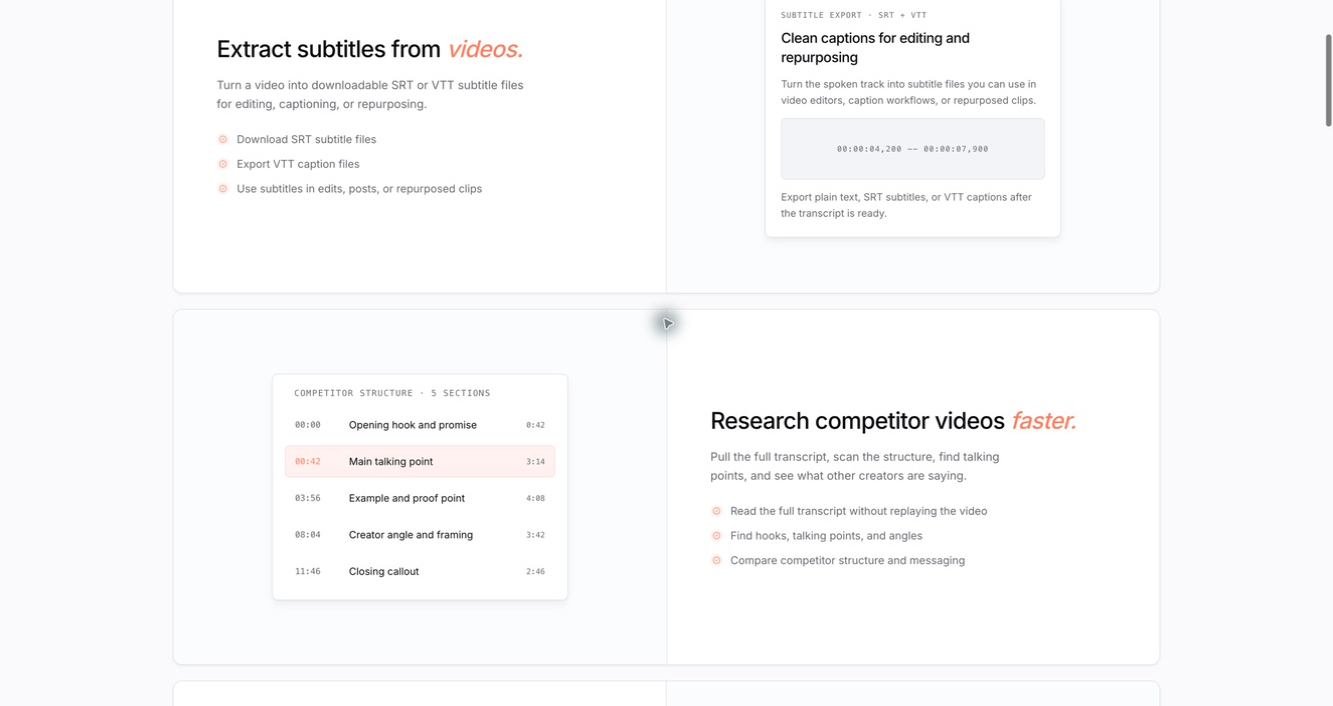Click the Clean captions for editing heading

[x=875, y=47]
